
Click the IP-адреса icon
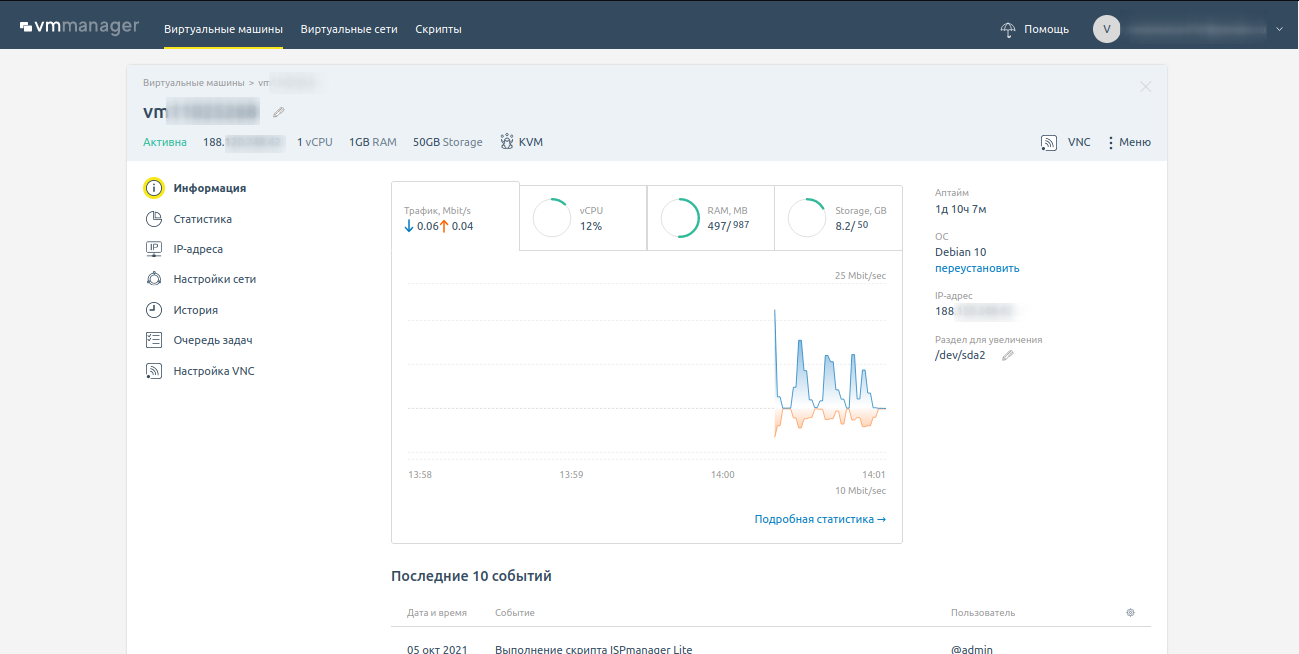click(154, 249)
